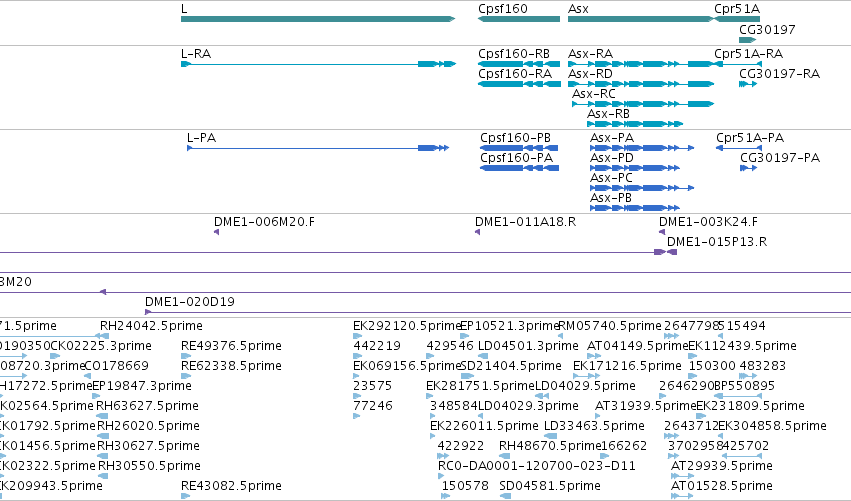
Task: Open the 'AT29939.5prime' EST label
Action: 722,467
